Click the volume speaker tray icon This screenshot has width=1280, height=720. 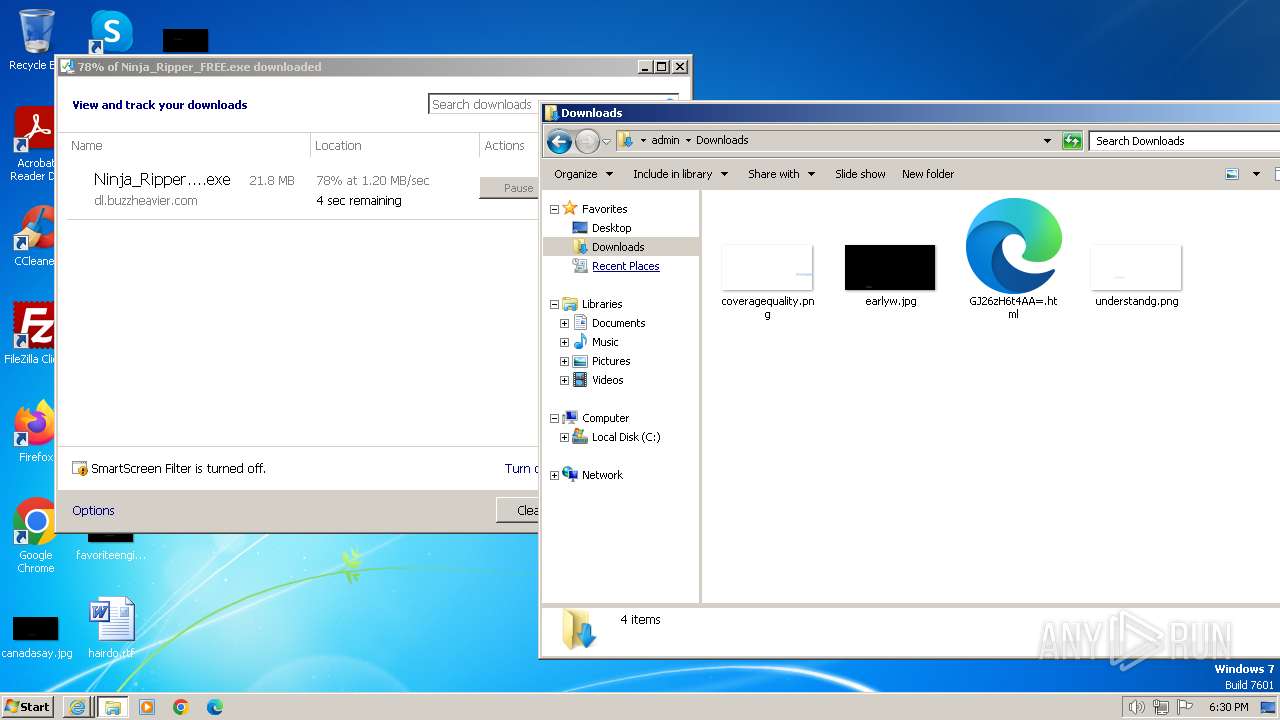1136,707
